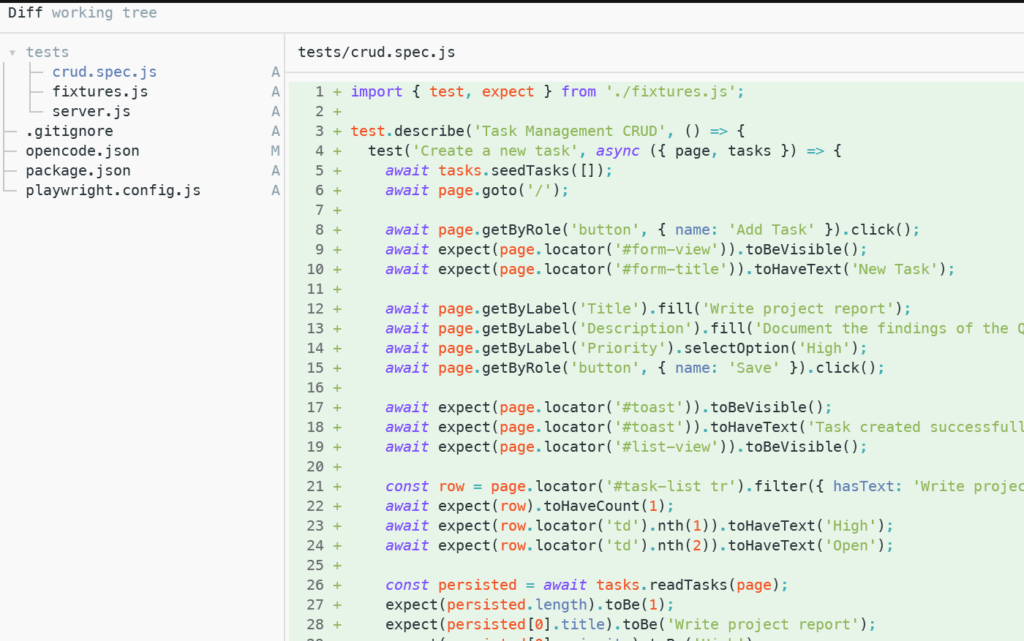1024x641 pixels.
Task: Click the 'working tree' label
Action: tap(104, 12)
